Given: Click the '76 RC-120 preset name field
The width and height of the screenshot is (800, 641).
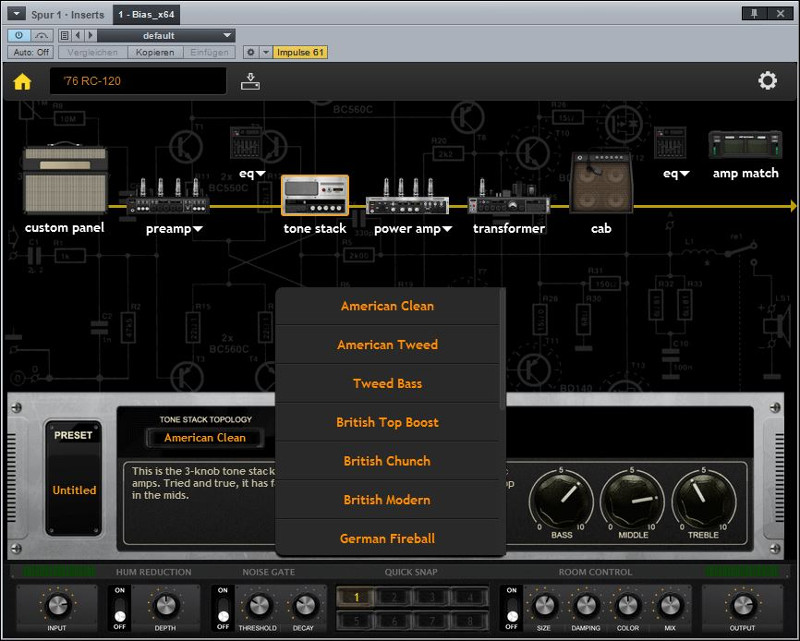Looking at the screenshot, I should [138, 81].
